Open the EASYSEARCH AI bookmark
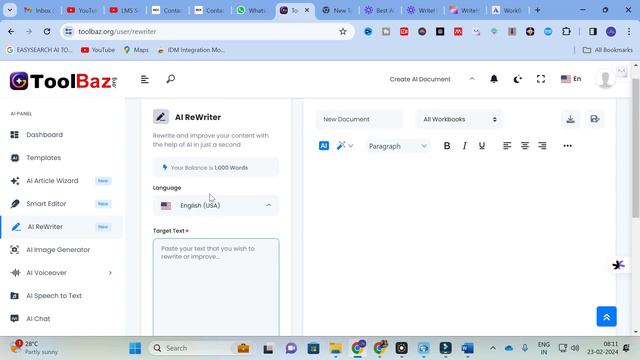The width and height of the screenshot is (640, 360). tap(39, 50)
